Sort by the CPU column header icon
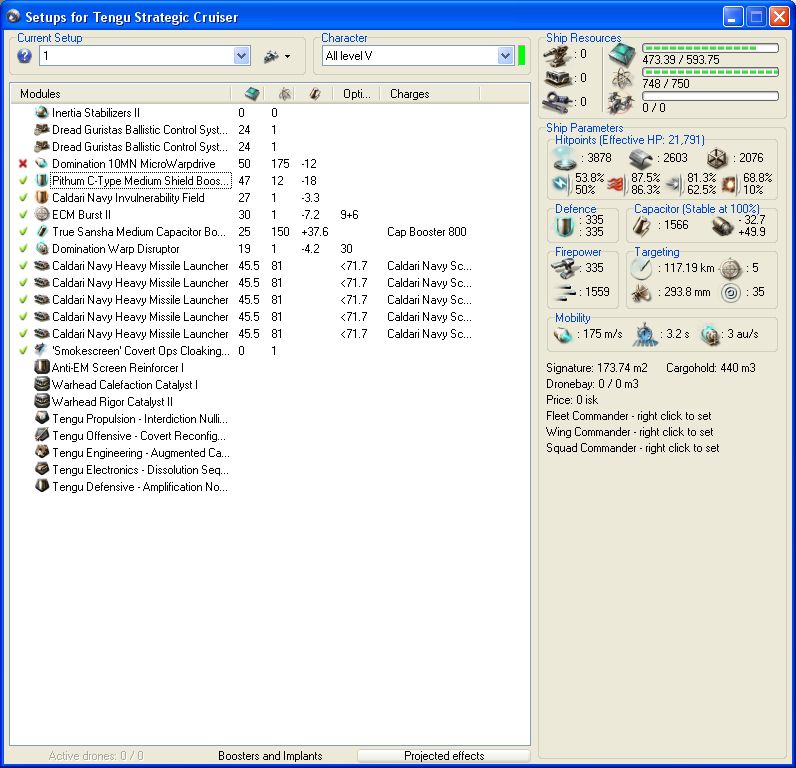Screen dimensions: 796x768 252,94
